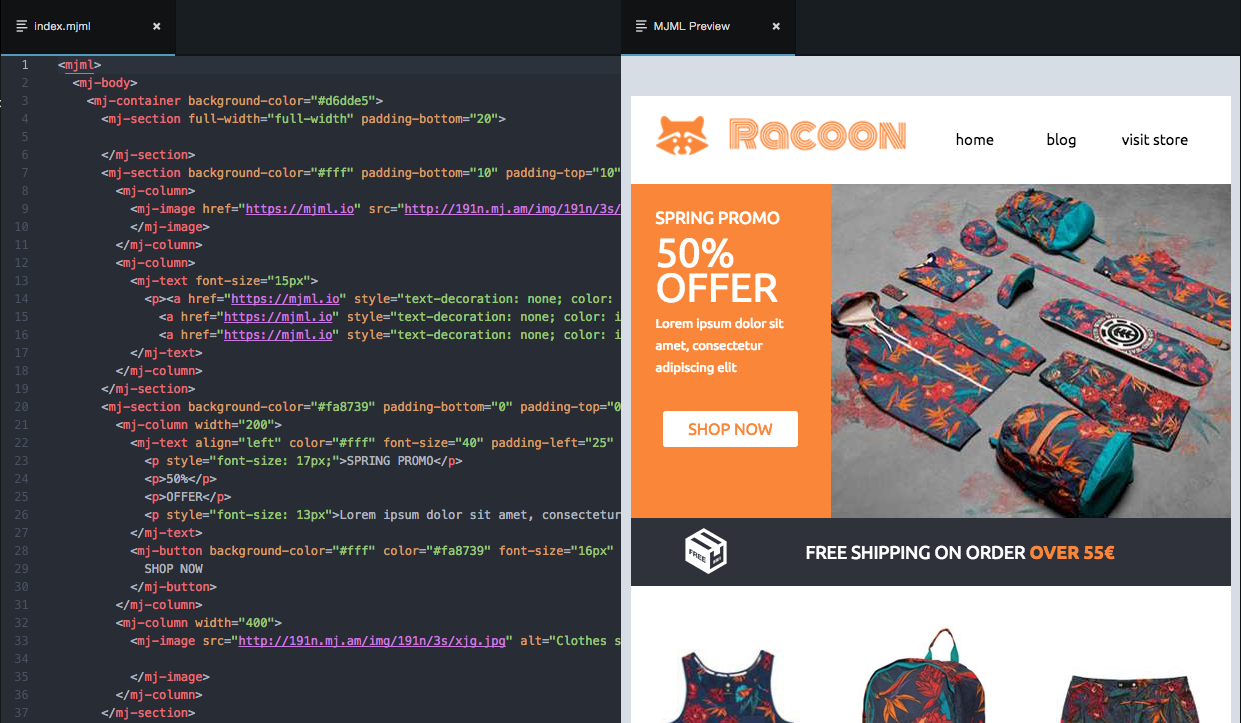Click the OVER 55€ orange text
1241x723 pixels.
point(1072,552)
